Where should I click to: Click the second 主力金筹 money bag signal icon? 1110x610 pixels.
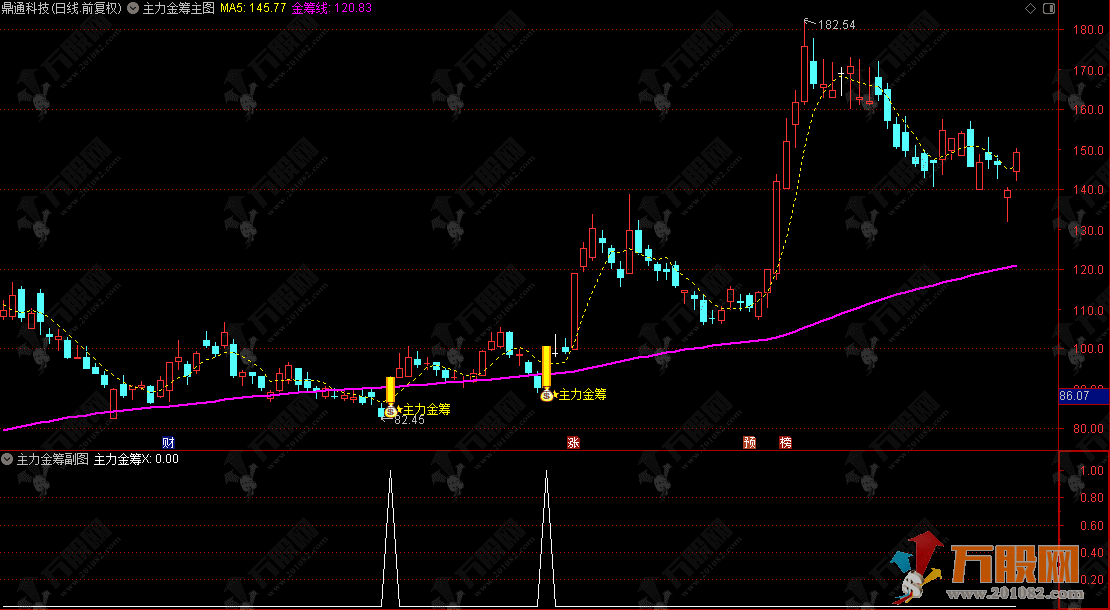coord(546,396)
